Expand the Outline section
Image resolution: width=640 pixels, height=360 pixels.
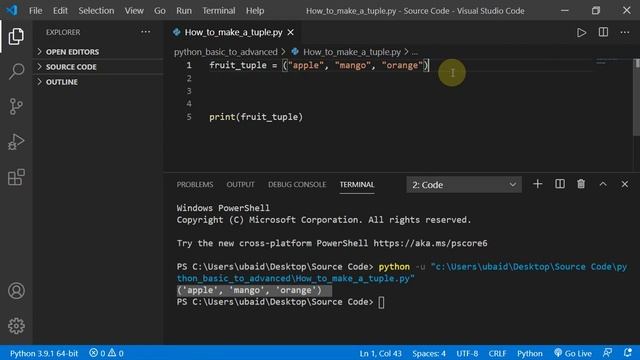click(x=98, y=82)
